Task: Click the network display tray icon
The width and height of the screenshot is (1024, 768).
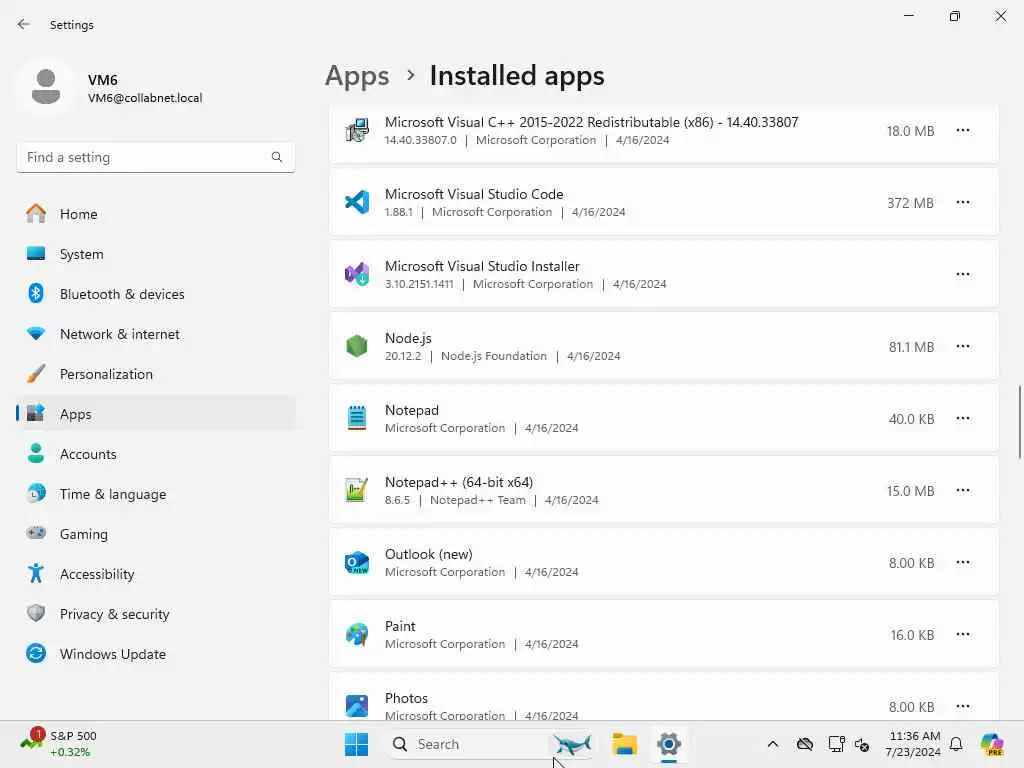Action: coord(836,744)
